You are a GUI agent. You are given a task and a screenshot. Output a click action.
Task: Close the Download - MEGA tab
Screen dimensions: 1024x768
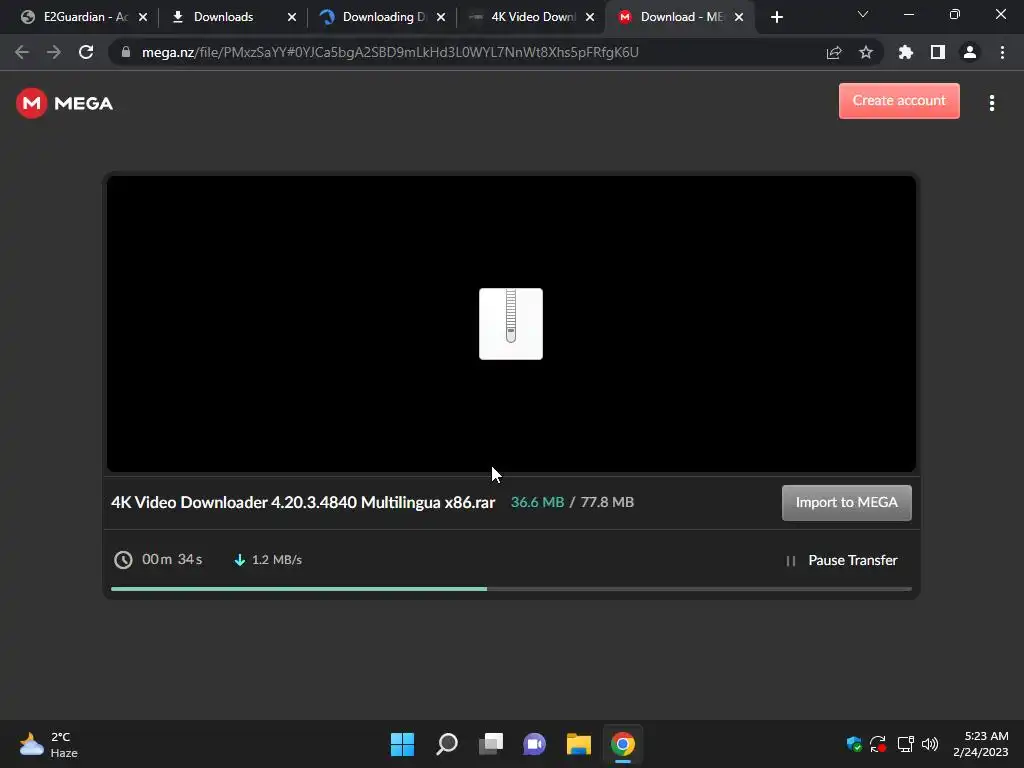pyautogui.click(x=739, y=17)
